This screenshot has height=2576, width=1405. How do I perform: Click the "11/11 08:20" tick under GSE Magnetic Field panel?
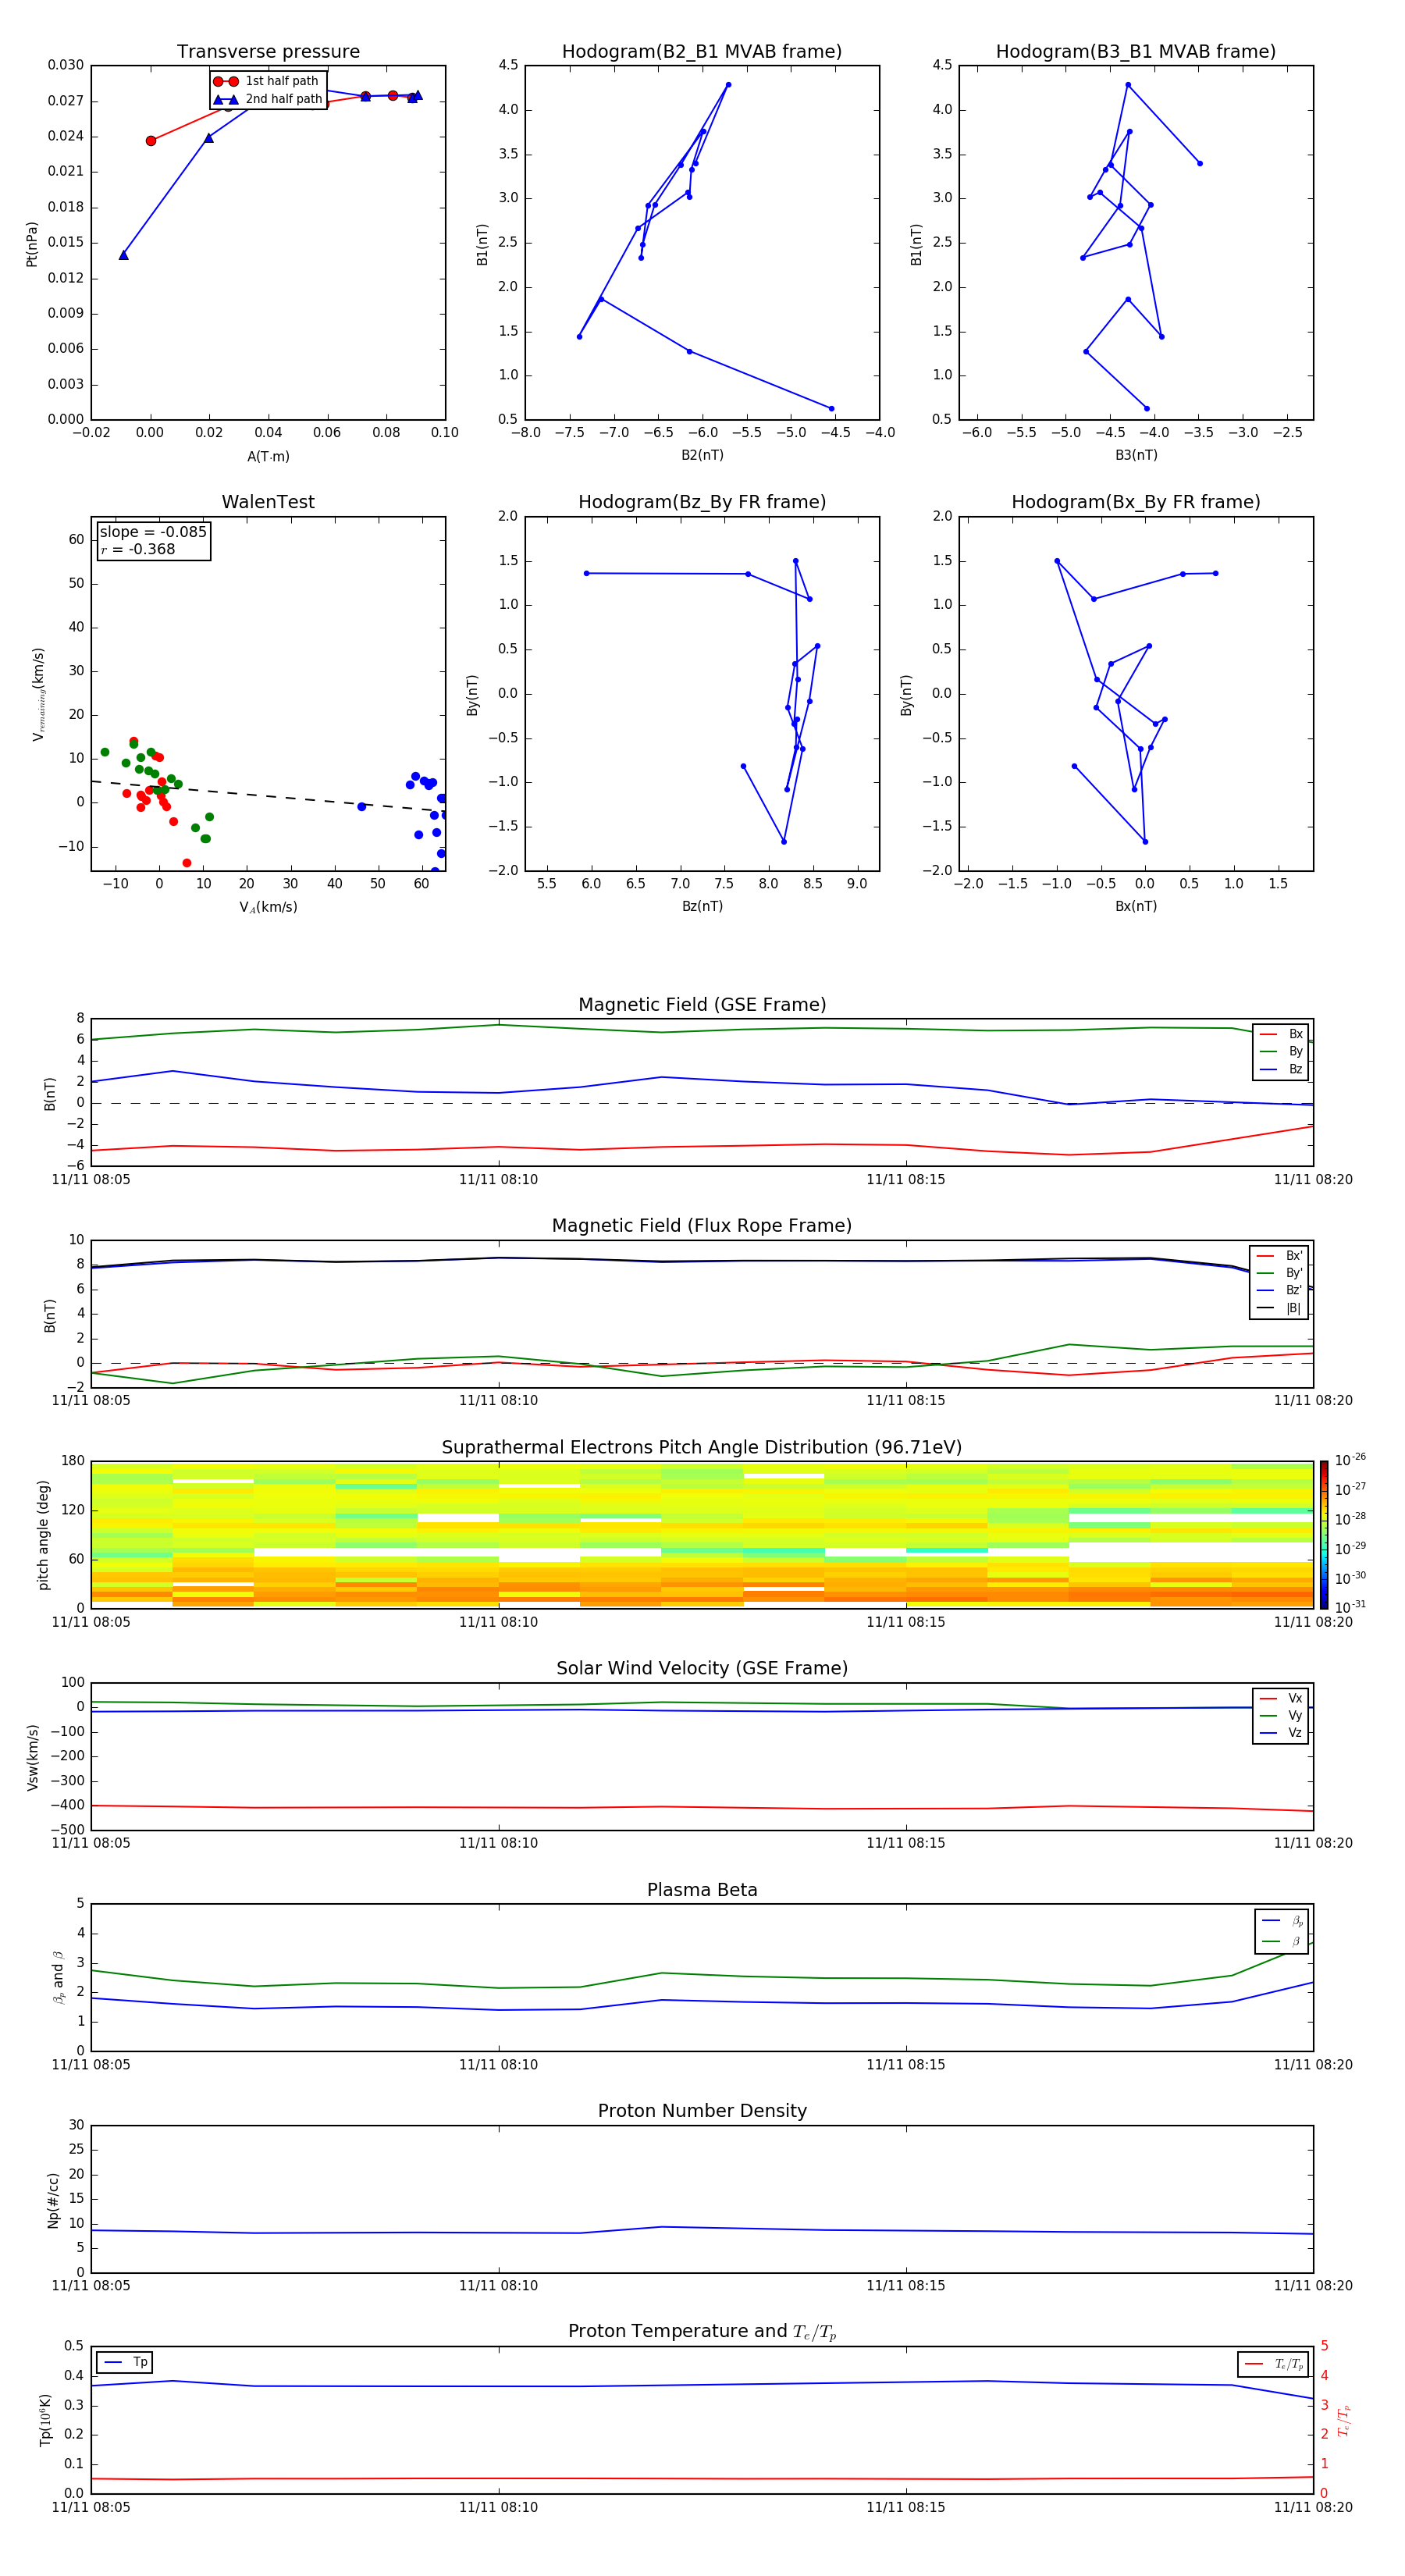point(1313,1180)
